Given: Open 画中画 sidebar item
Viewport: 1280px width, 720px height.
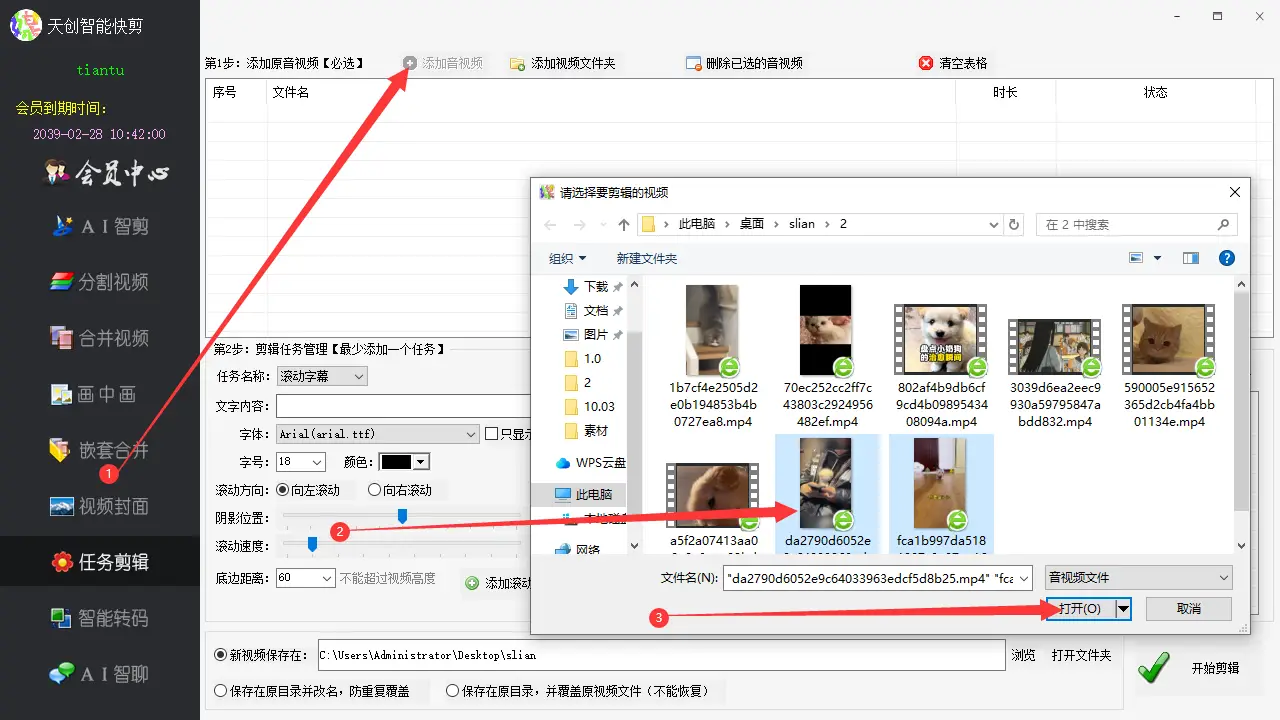Looking at the screenshot, I should pos(94,394).
